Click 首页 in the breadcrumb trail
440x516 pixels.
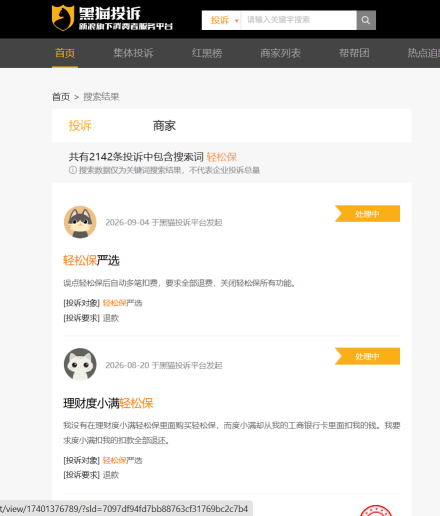61,97
